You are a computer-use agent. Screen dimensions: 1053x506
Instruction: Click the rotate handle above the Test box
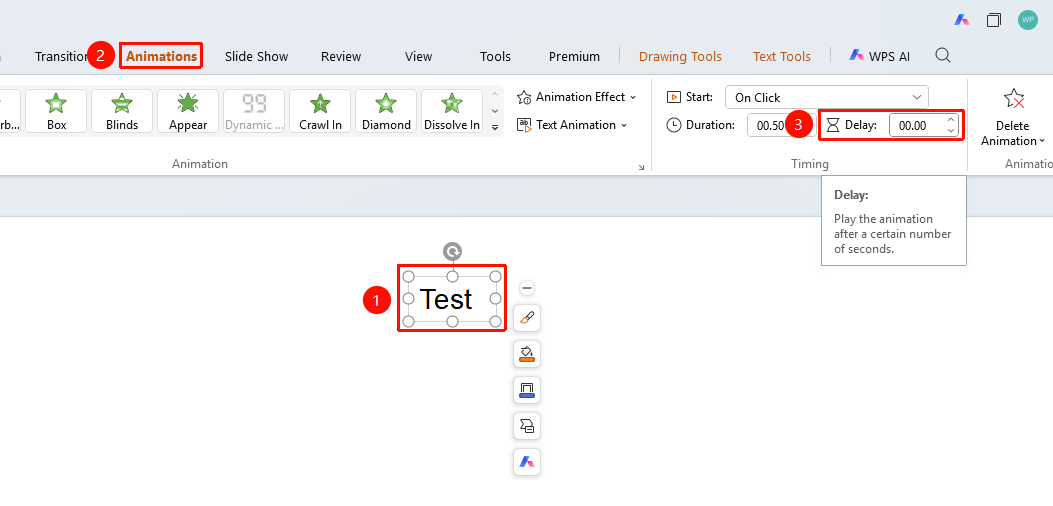(453, 252)
